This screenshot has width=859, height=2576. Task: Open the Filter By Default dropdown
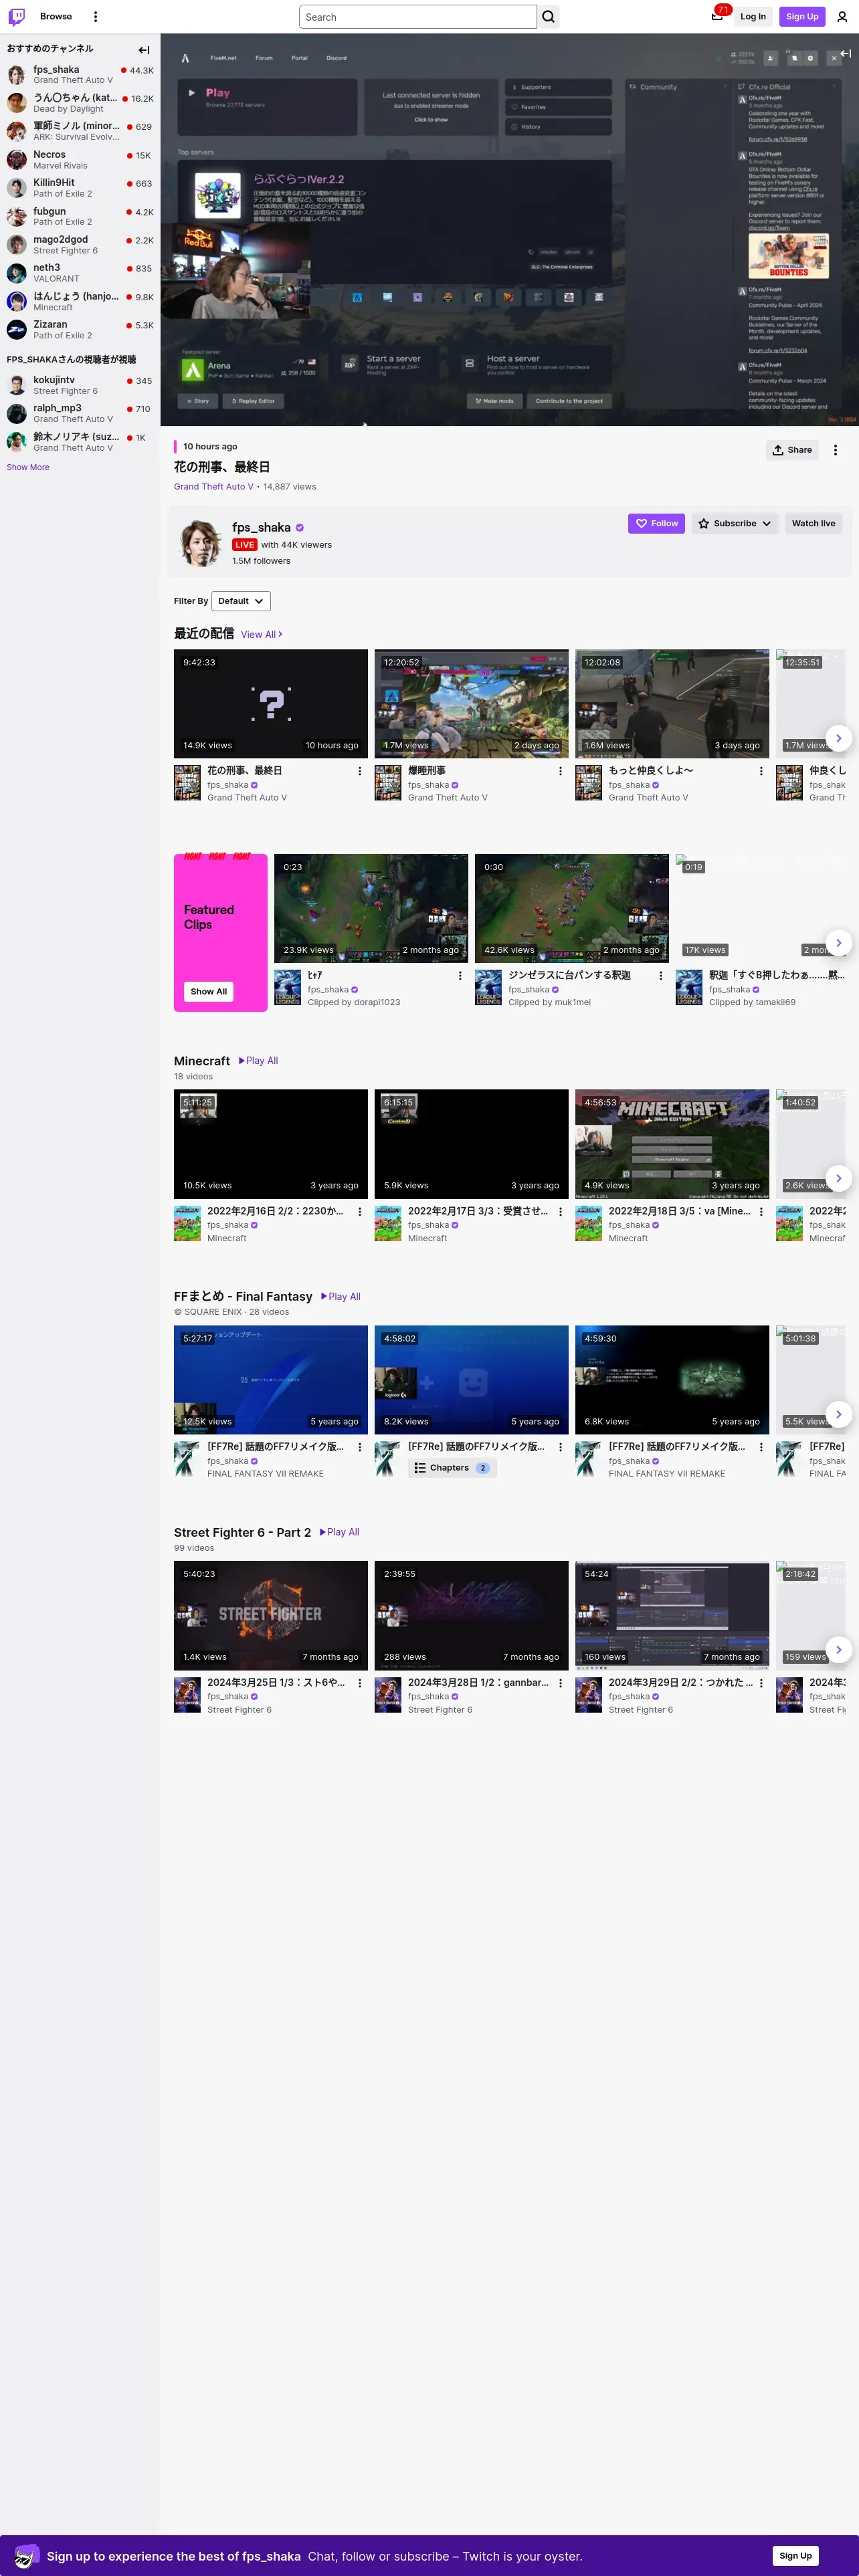pos(241,601)
